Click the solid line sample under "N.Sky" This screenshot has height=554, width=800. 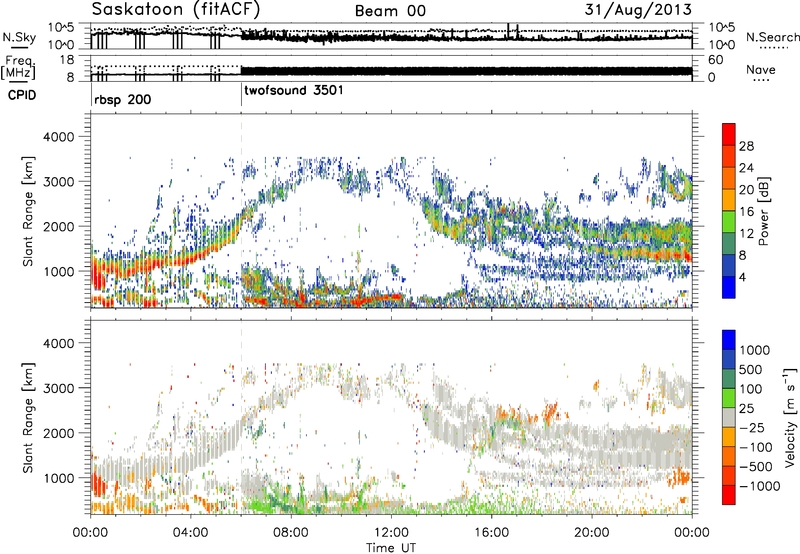19,48
